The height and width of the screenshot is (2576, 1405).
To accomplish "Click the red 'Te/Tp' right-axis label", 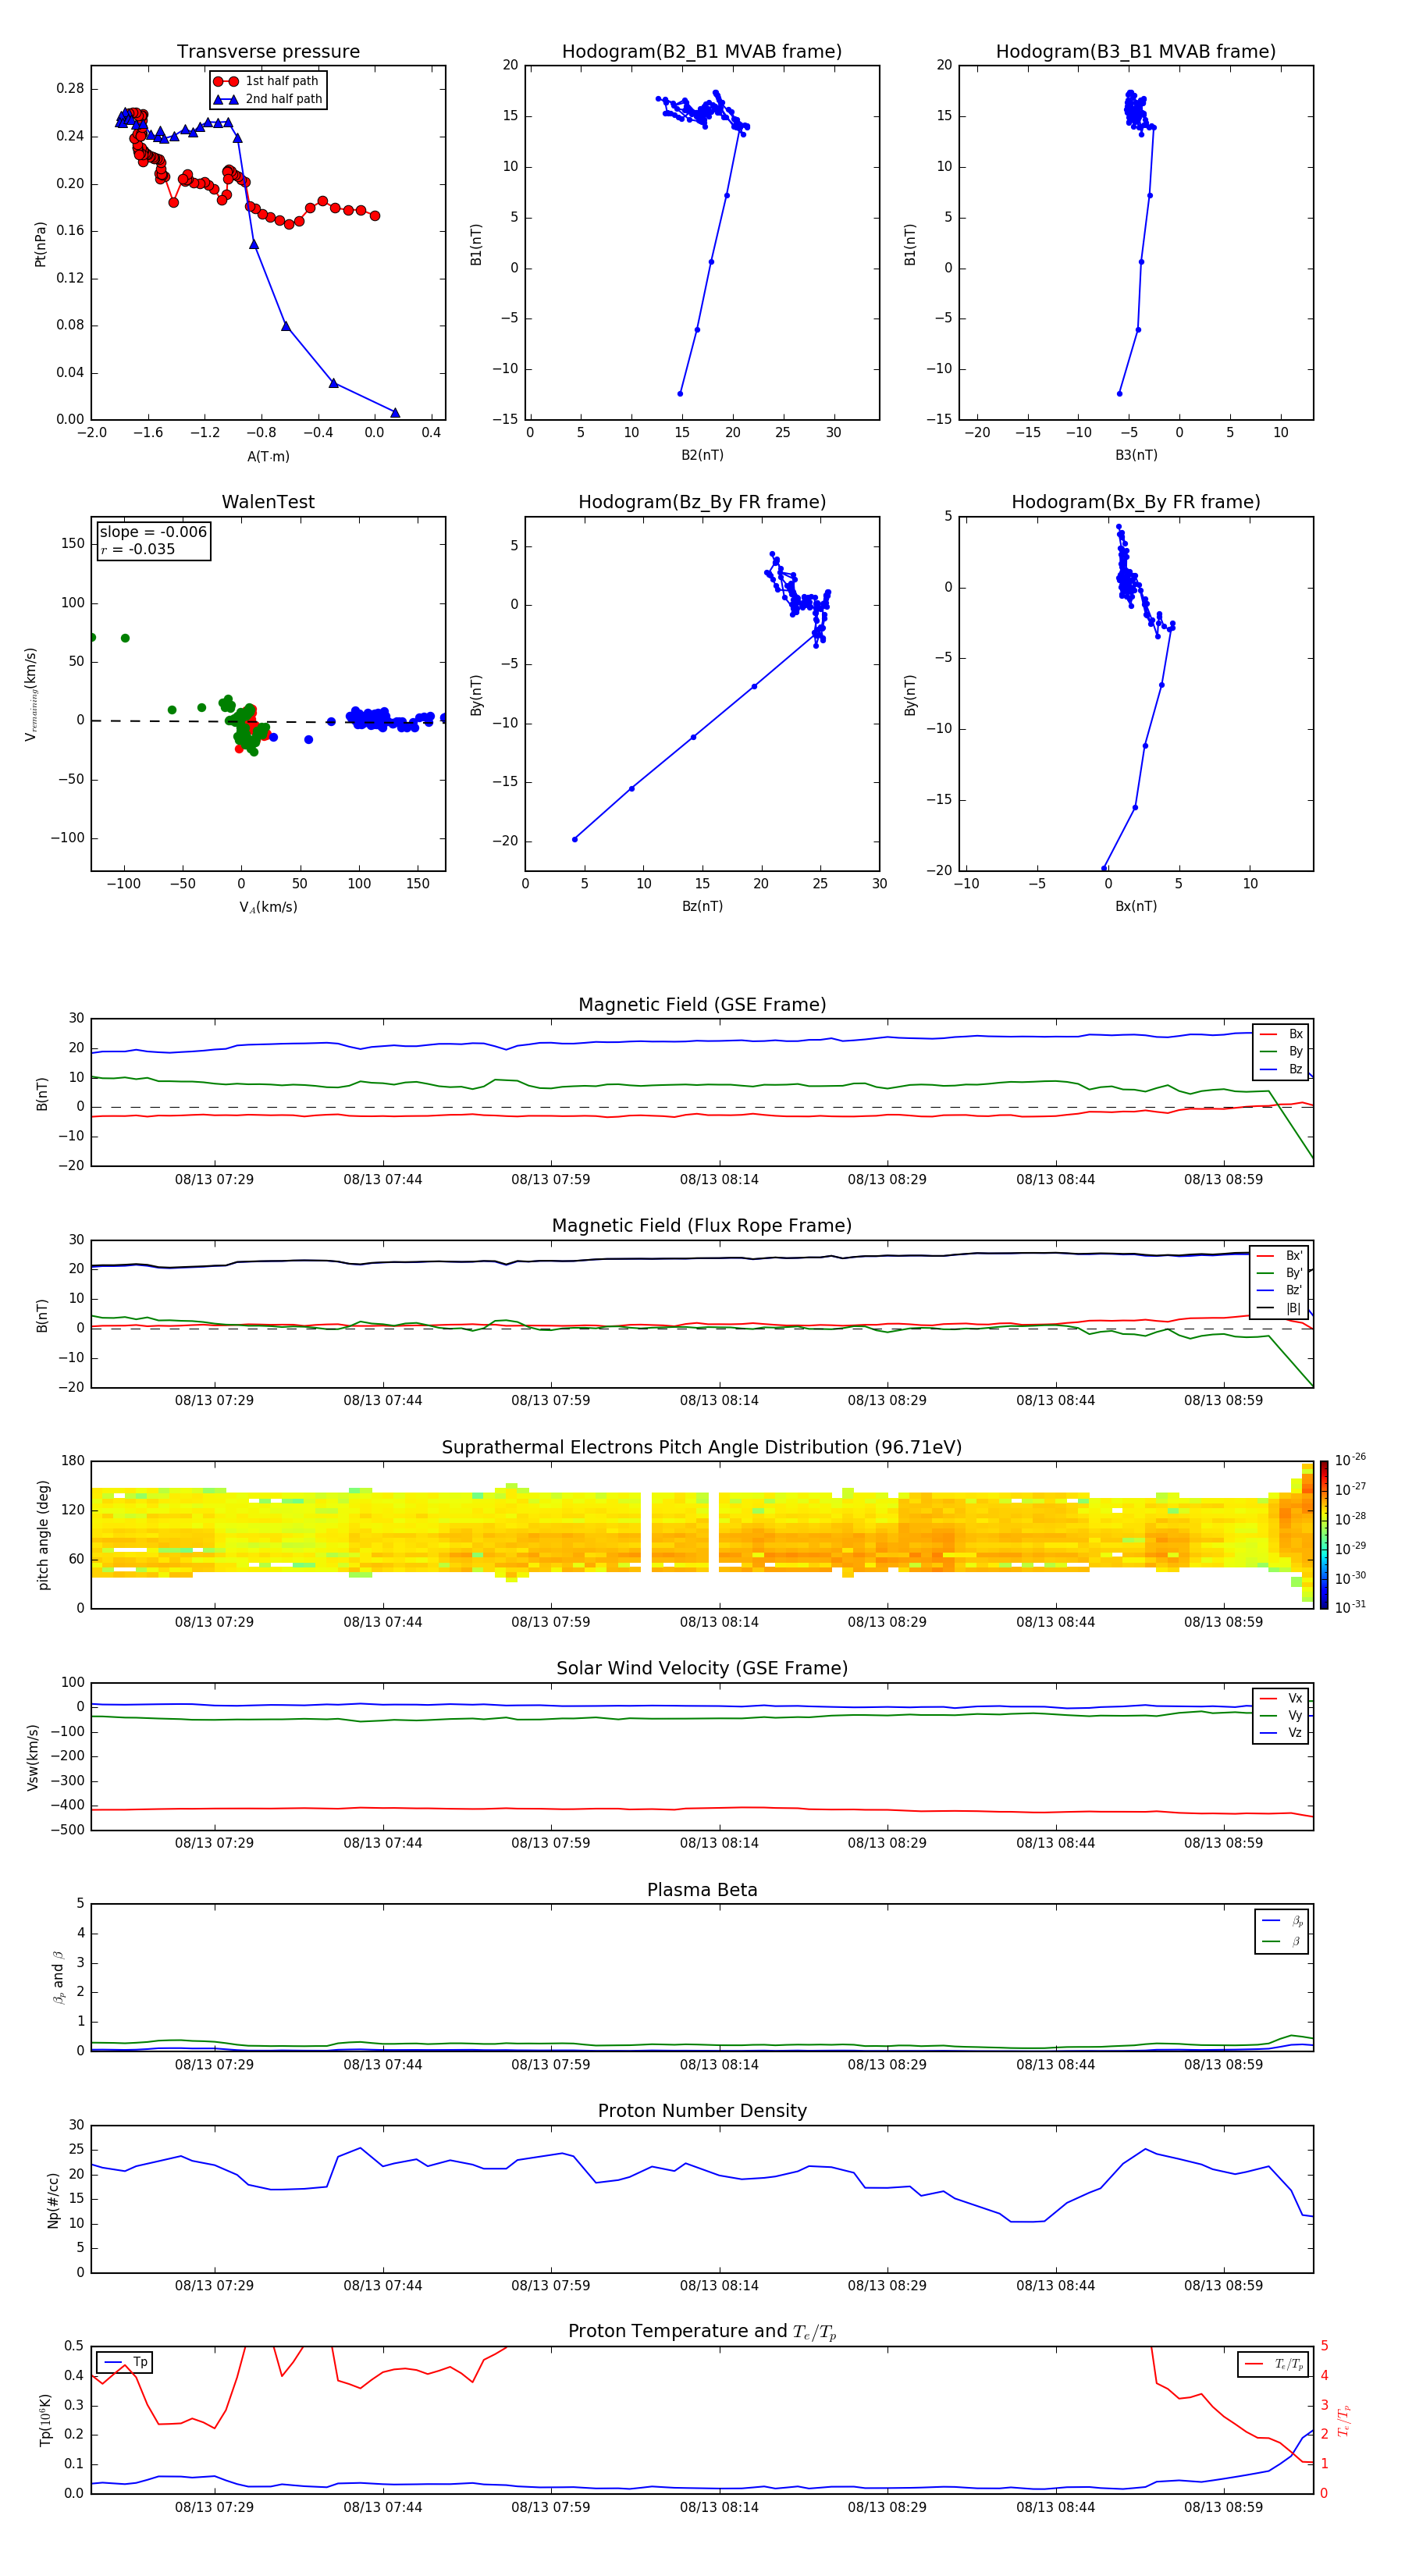I will (1343, 2420).
